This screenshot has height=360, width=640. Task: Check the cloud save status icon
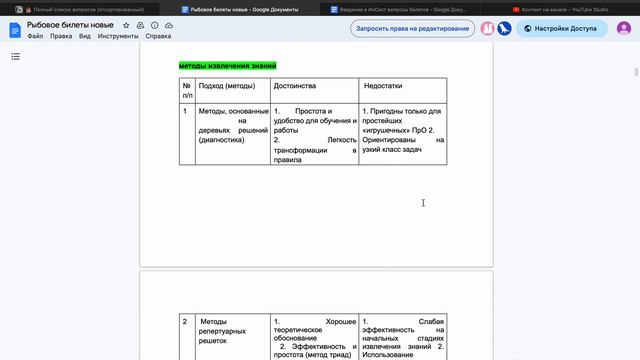[169, 25]
